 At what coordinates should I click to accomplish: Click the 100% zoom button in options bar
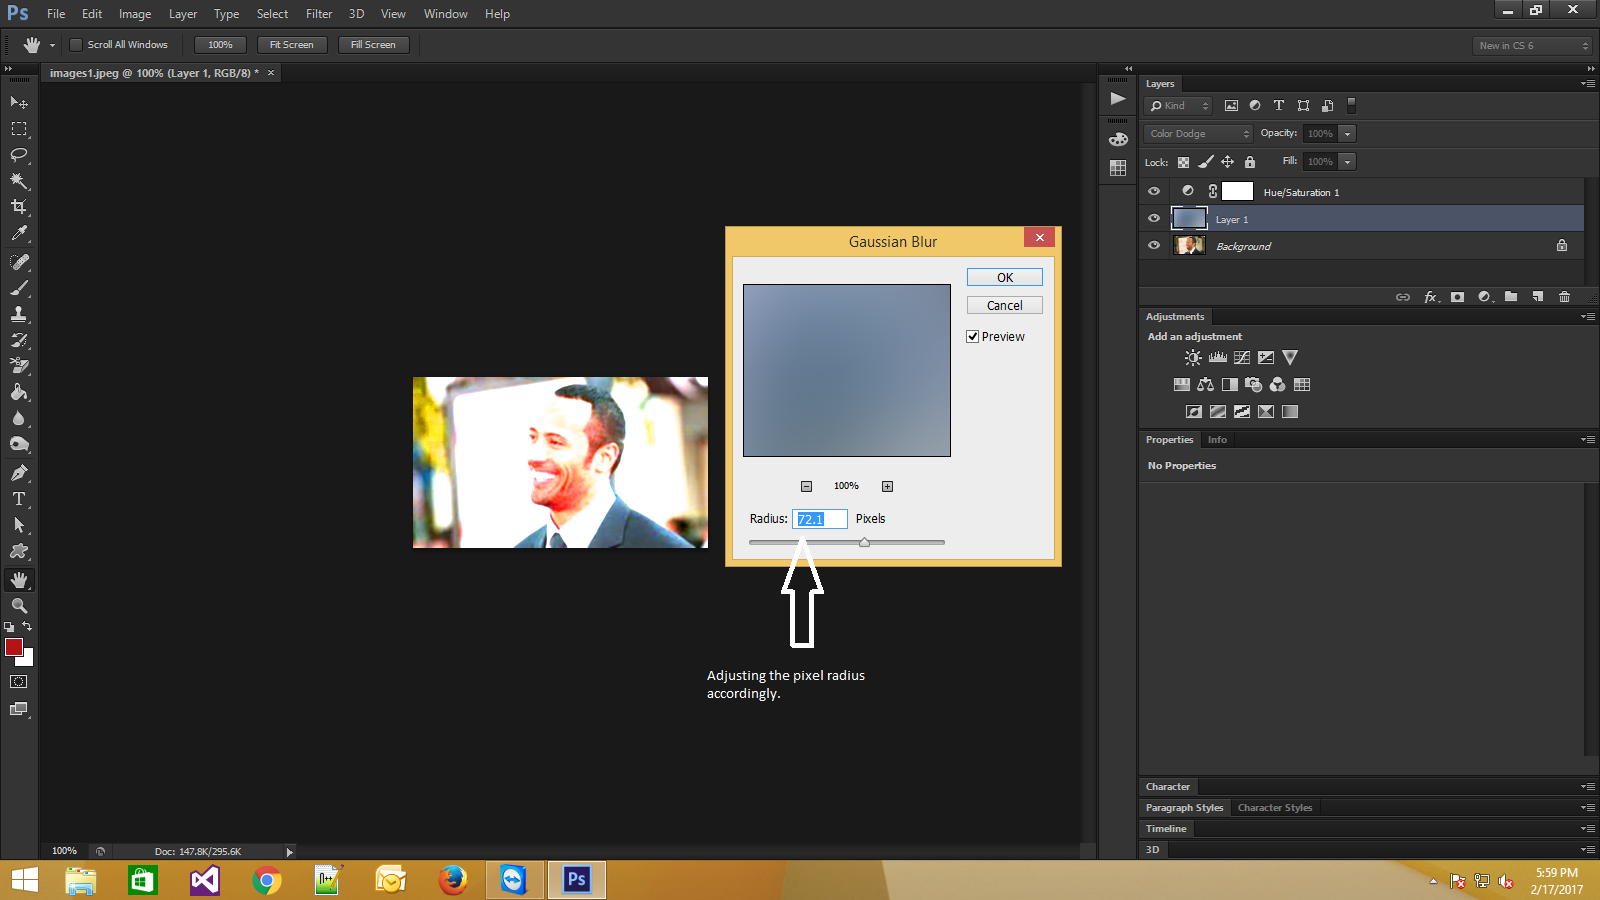(x=220, y=44)
